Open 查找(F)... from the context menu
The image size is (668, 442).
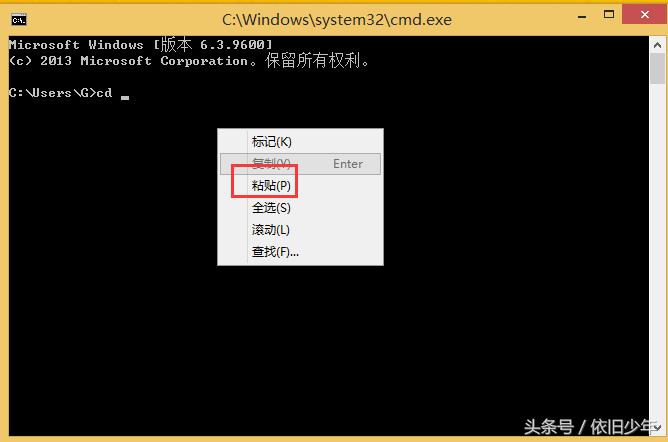tap(300, 252)
